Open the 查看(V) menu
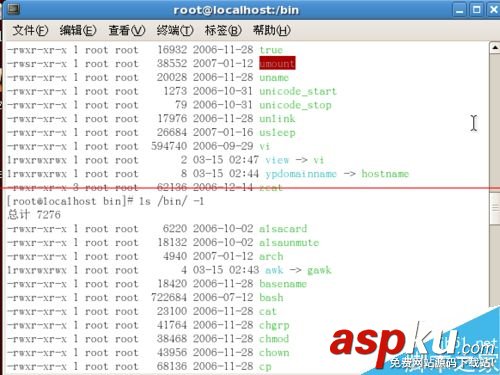The image size is (500, 375). [127, 31]
